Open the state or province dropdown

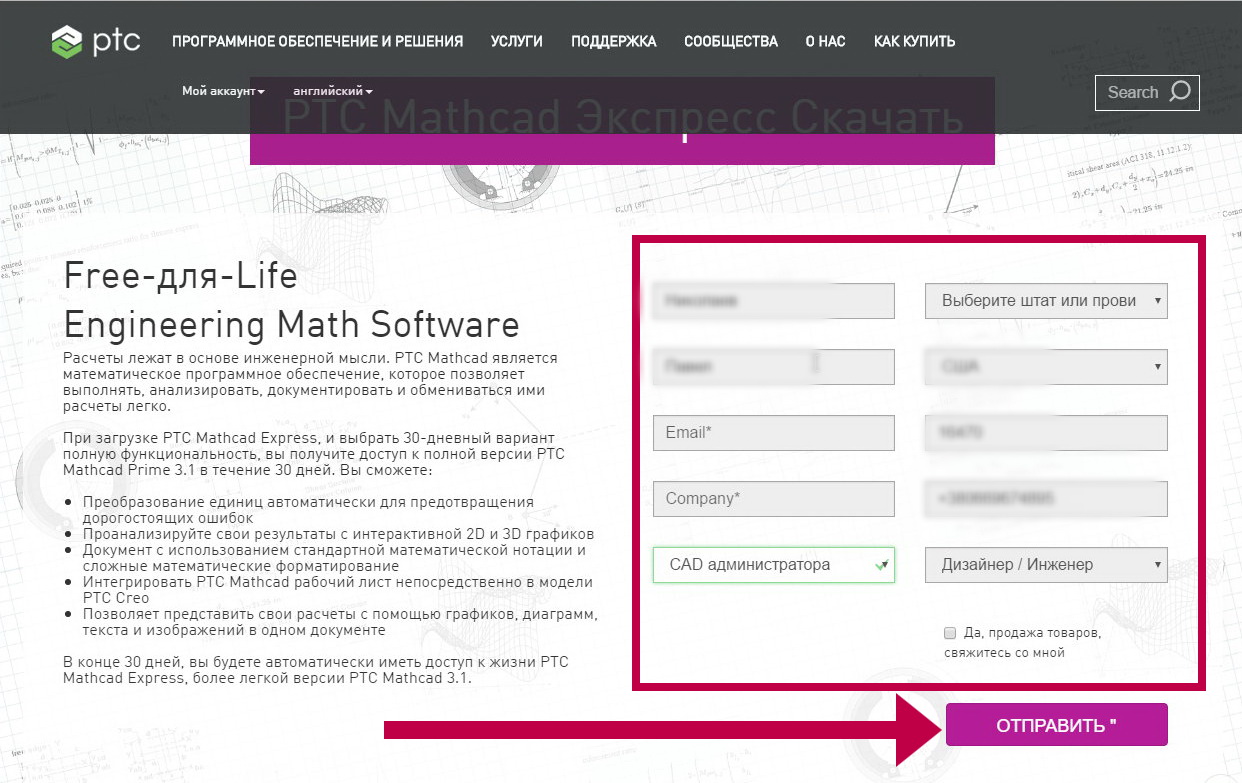1046,301
